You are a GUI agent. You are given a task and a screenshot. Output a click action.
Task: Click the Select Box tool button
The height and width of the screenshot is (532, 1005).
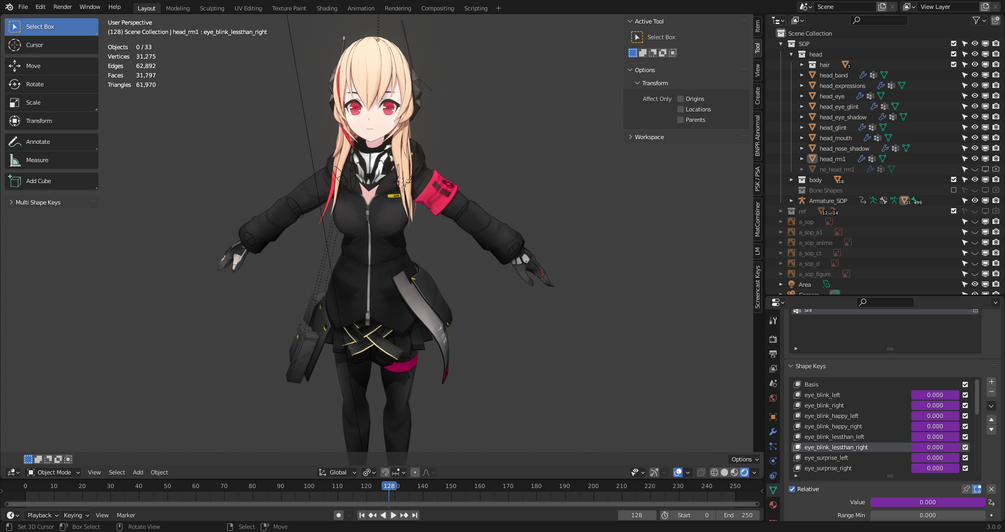51,26
